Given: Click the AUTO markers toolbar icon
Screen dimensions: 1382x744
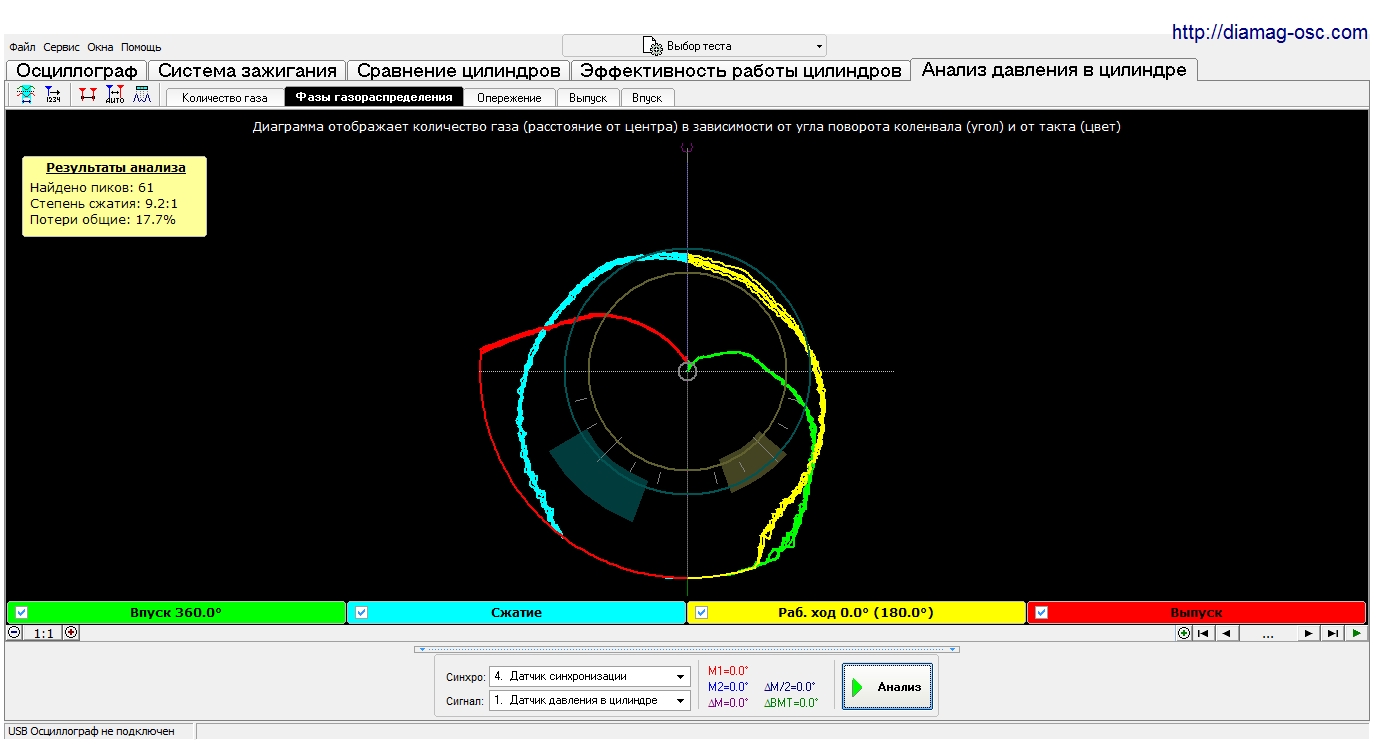Looking at the screenshot, I should 115,95.
